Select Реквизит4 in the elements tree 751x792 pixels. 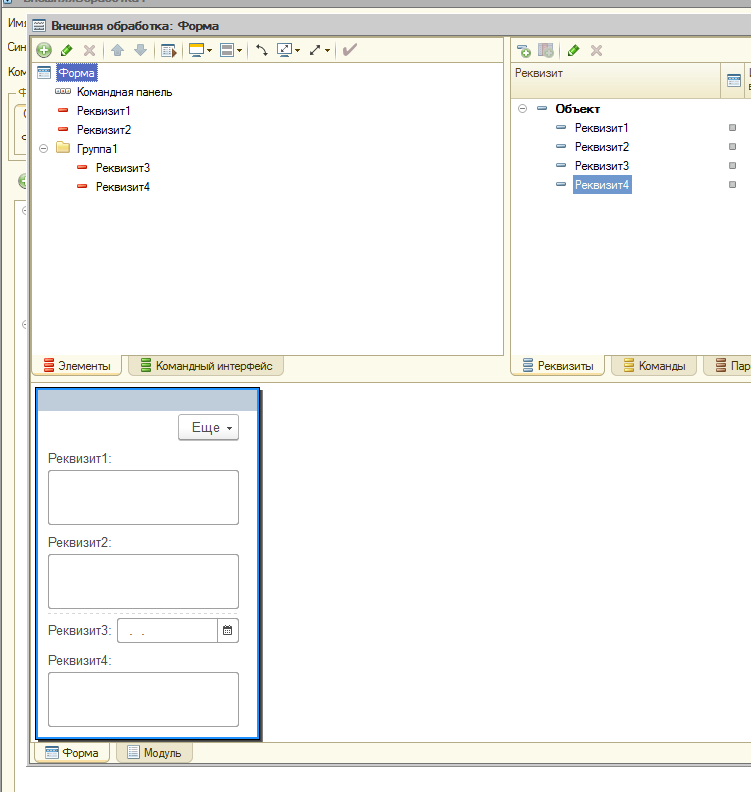click(x=123, y=187)
